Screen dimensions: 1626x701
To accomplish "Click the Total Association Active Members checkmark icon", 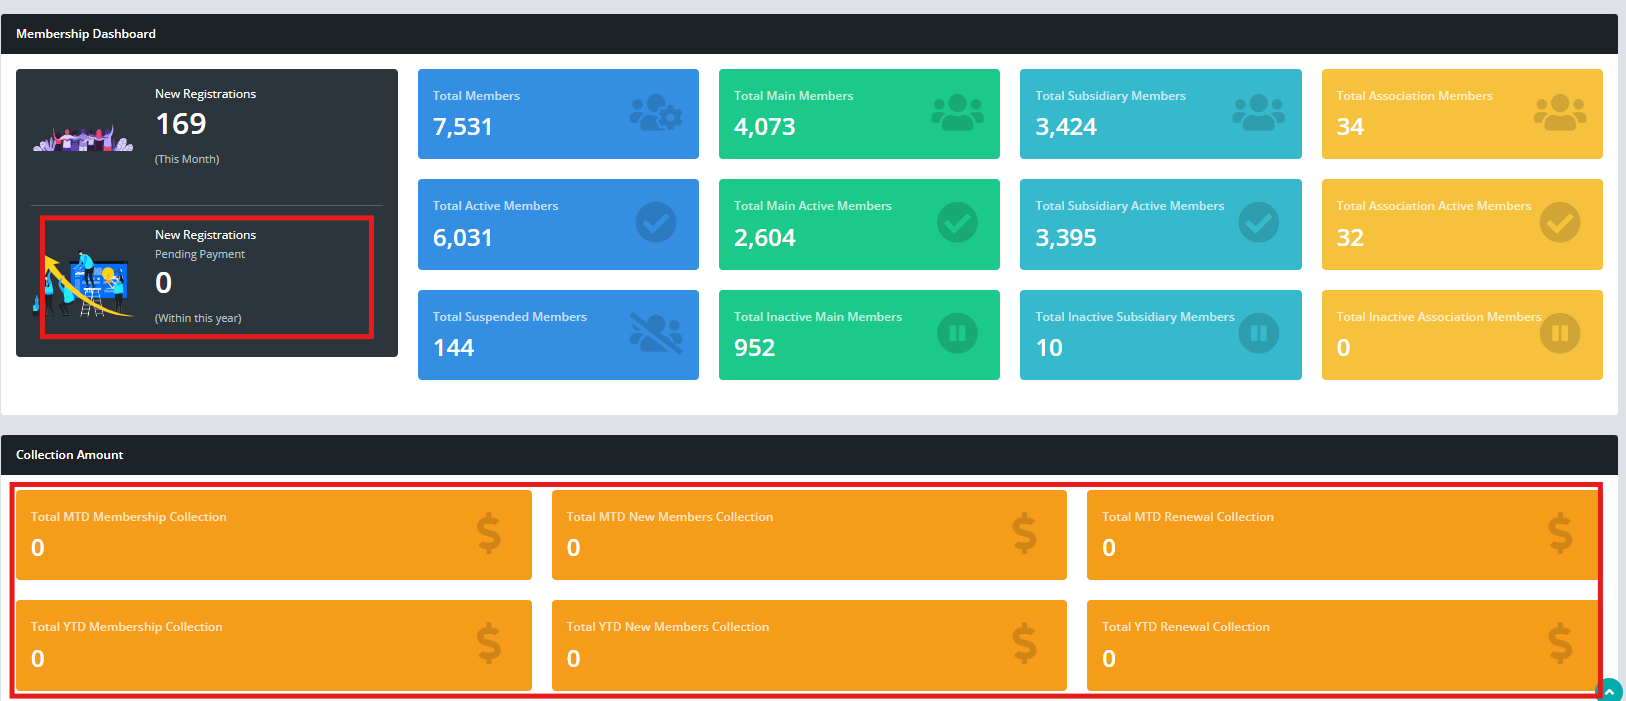I will click(1559, 223).
